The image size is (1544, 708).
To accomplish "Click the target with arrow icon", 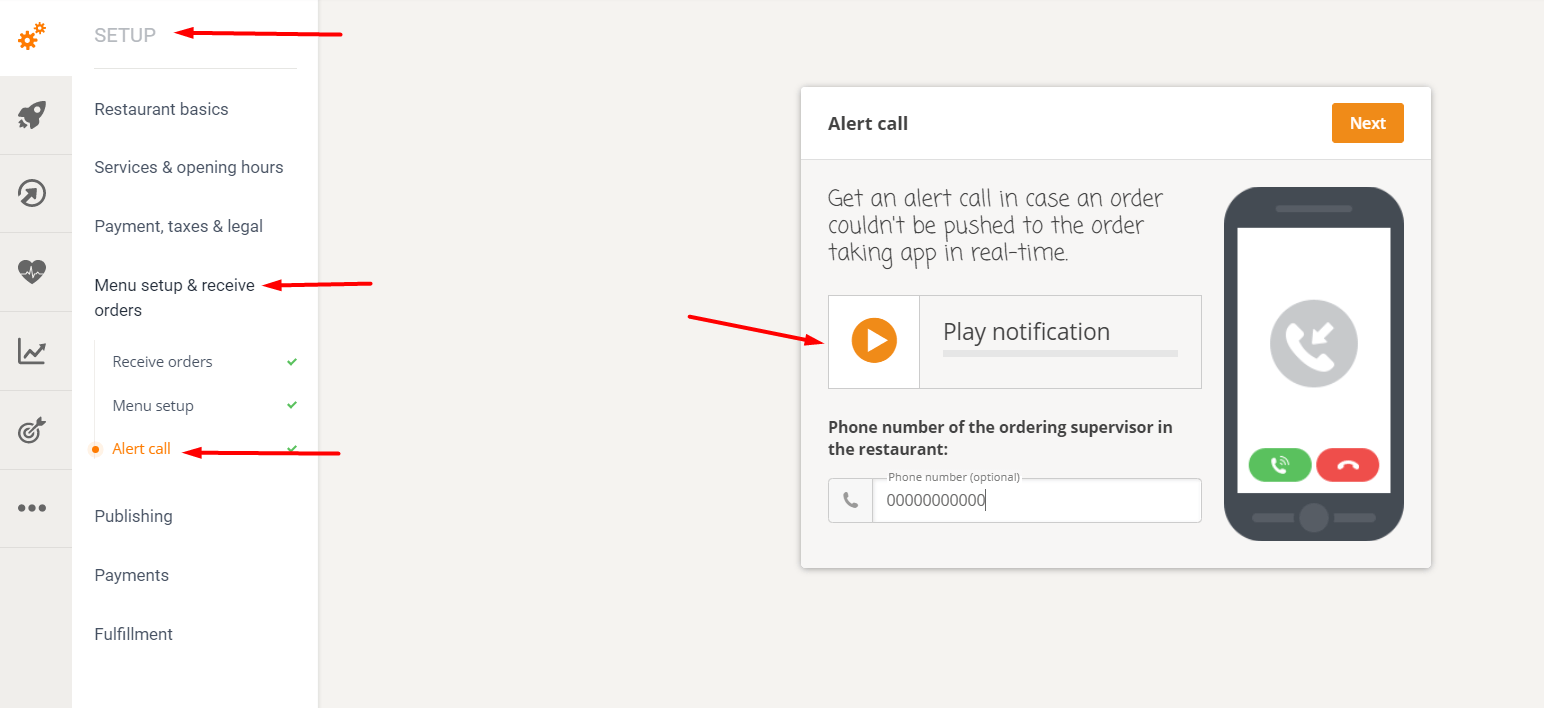I will coord(32,430).
